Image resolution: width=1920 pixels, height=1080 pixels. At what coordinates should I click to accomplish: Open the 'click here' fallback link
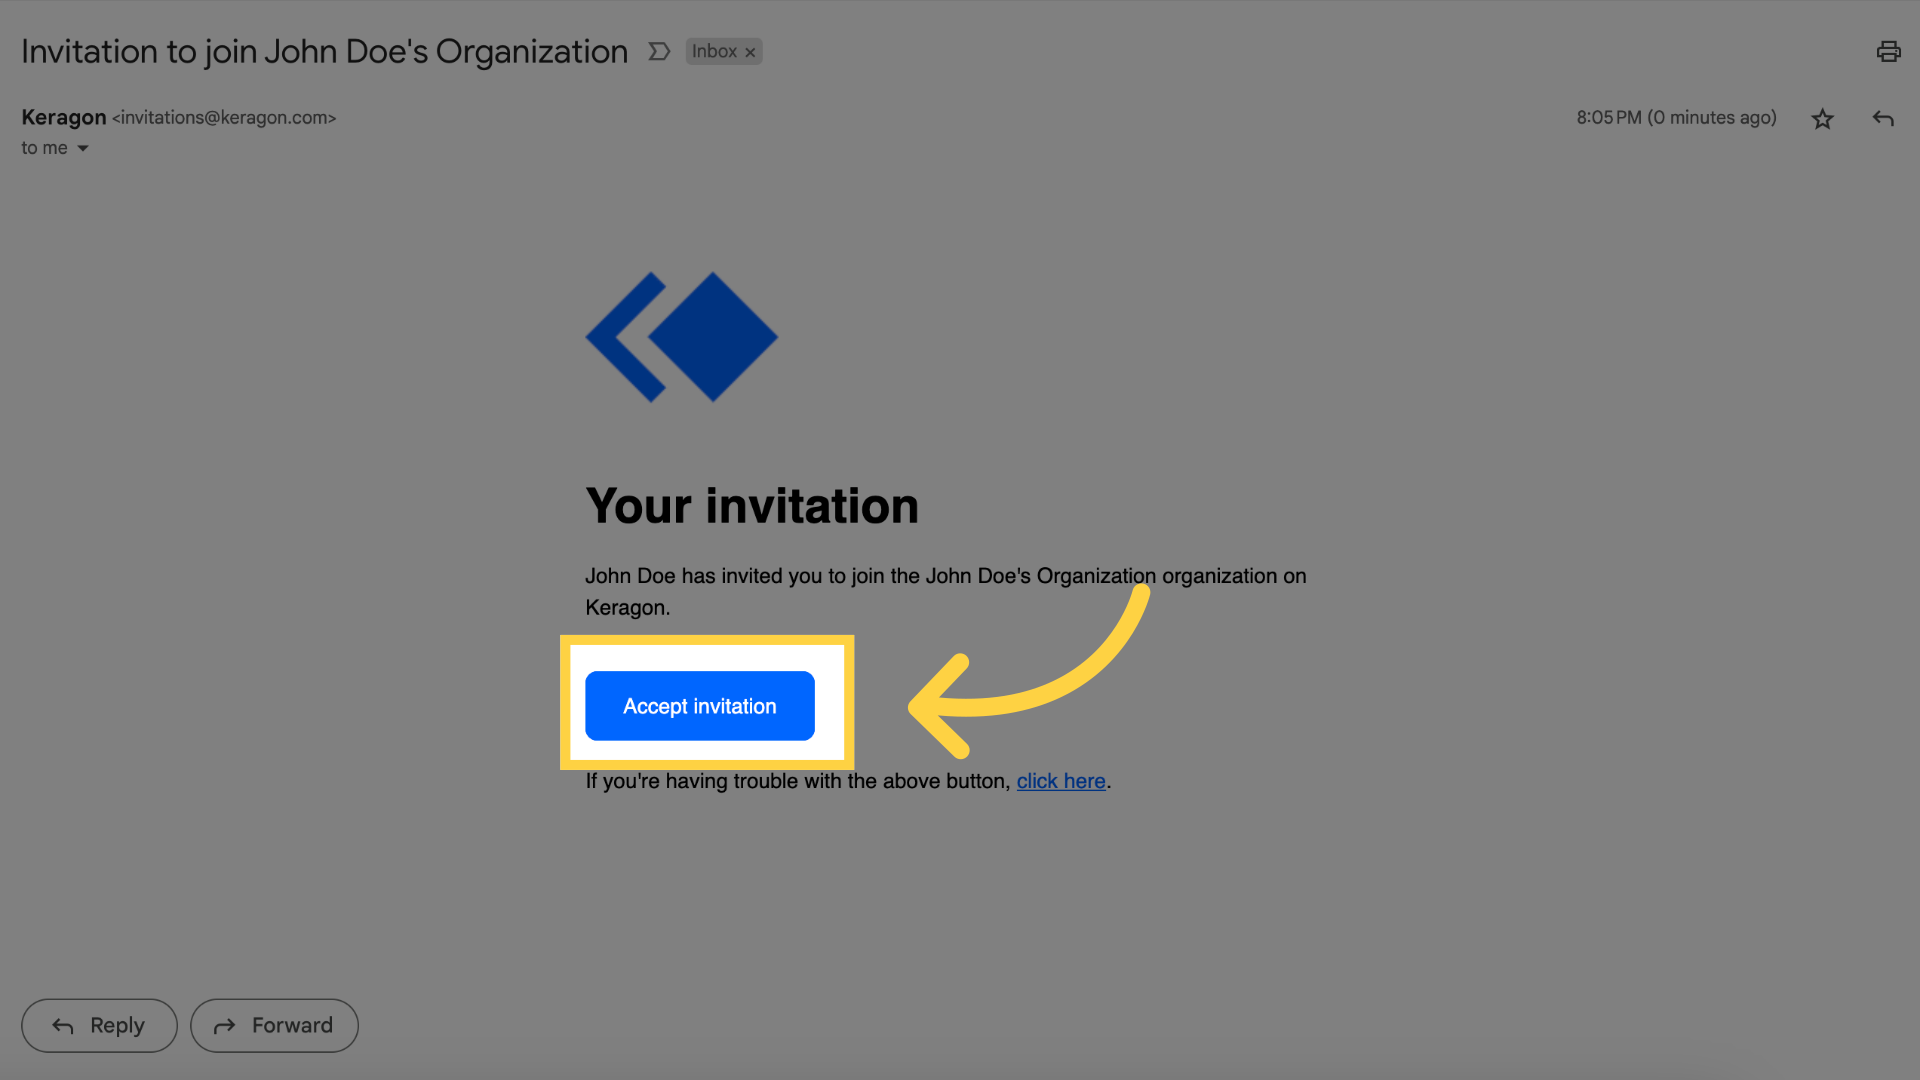click(x=1061, y=781)
